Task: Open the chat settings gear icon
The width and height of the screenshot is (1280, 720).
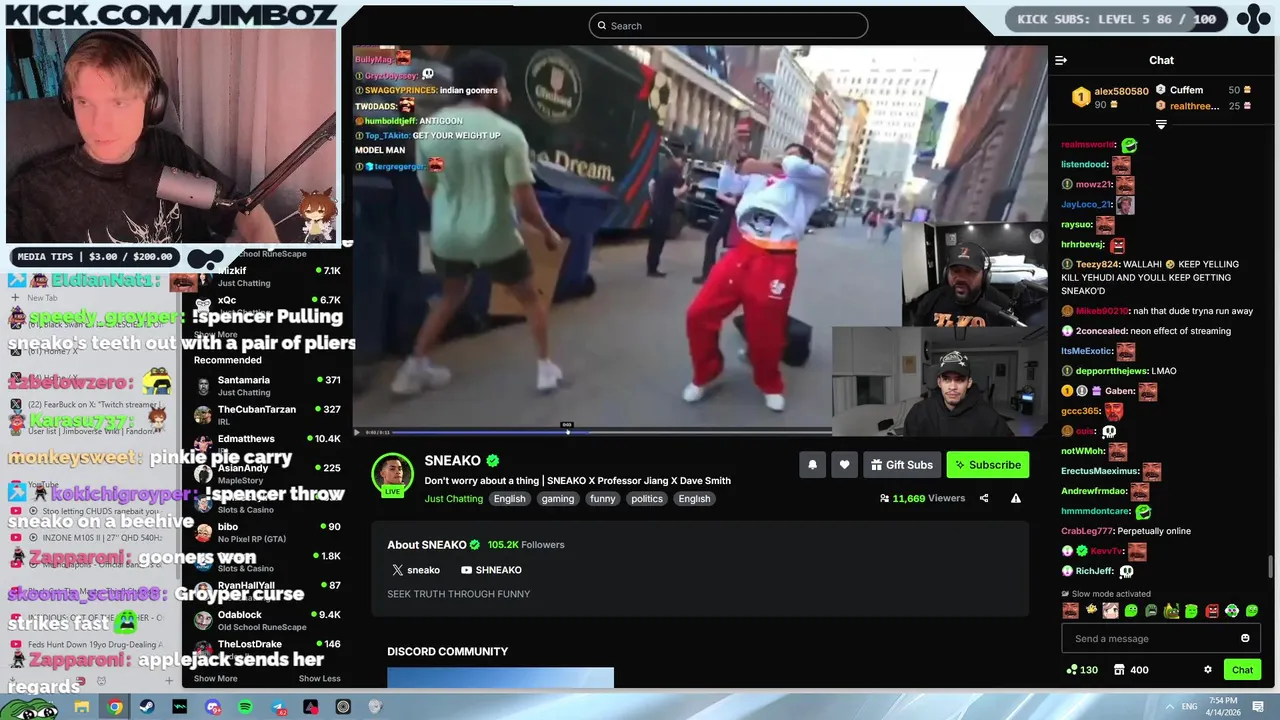Action: tap(1207, 670)
